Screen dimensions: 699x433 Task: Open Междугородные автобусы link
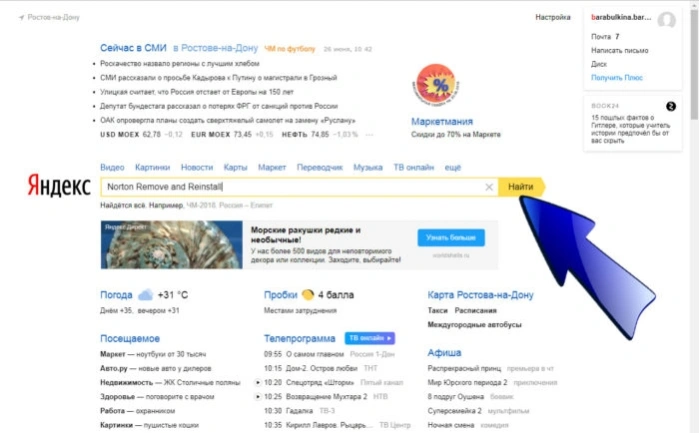coord(475,325)
